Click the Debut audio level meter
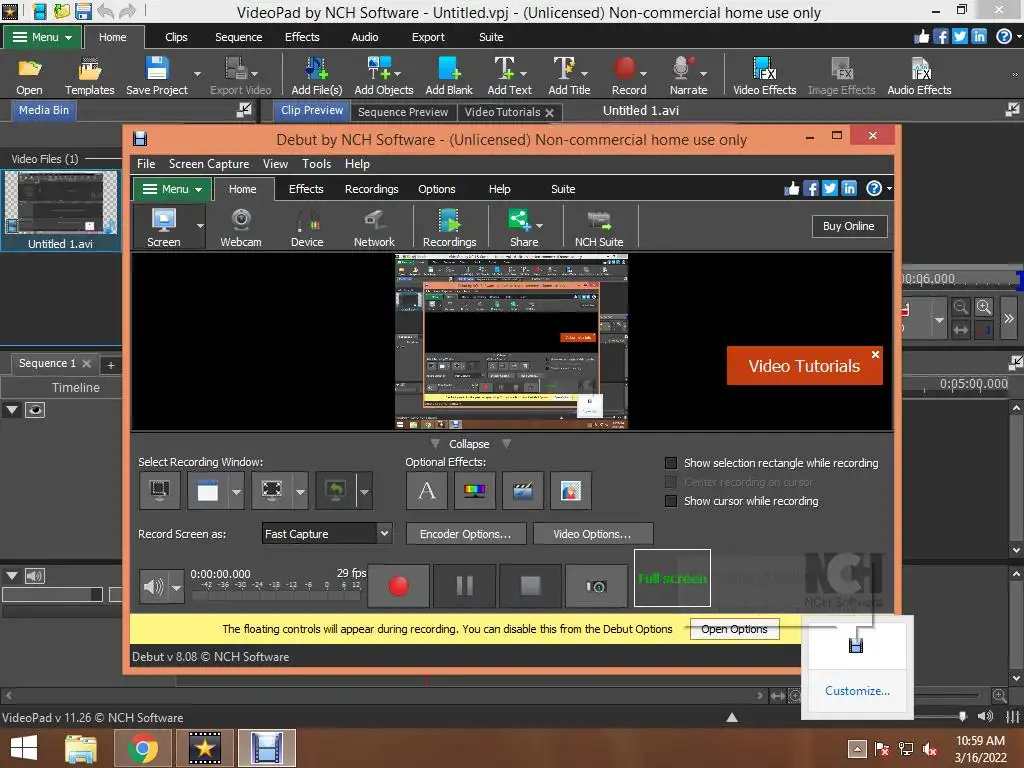This screenshot has height=768, width=1024. coord(277,590)
